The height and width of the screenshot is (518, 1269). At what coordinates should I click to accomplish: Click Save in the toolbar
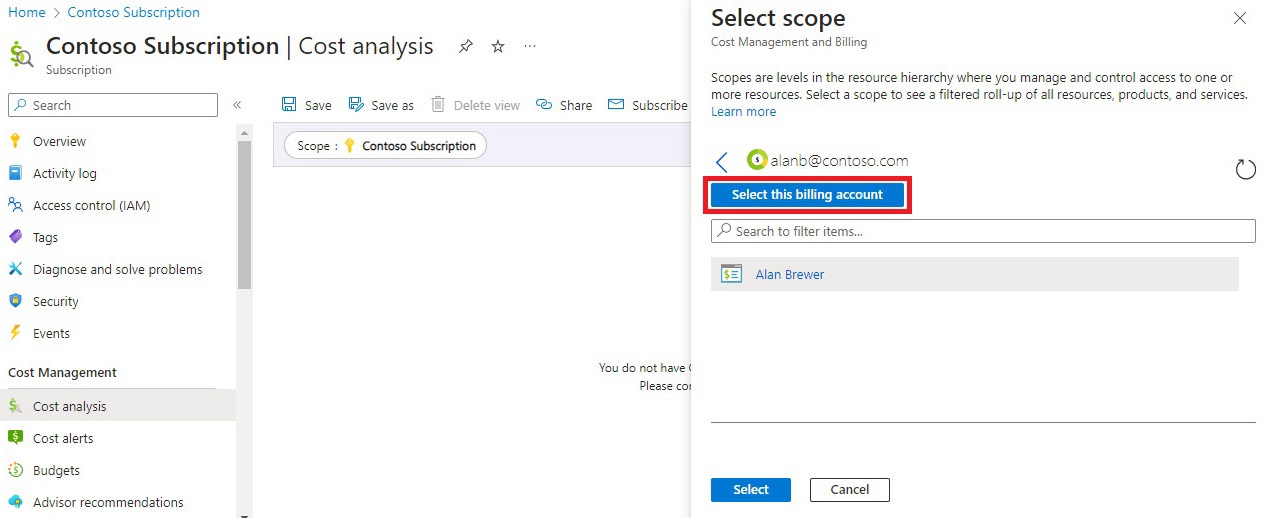[x=306, y=105]
